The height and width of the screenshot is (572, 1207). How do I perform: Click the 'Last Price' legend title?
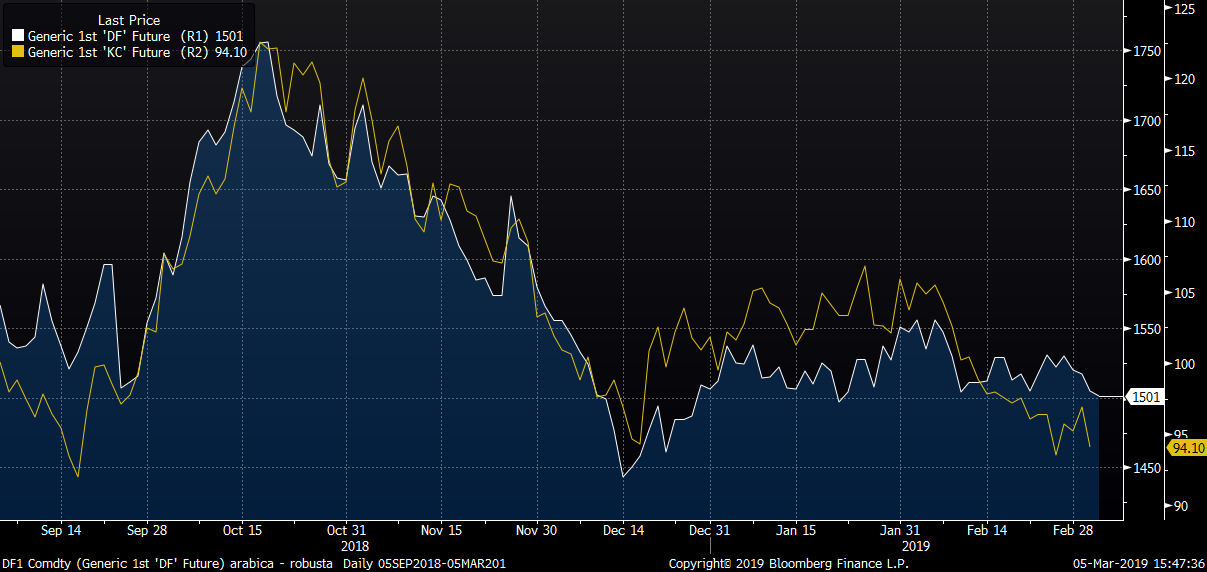coord(129,20)
